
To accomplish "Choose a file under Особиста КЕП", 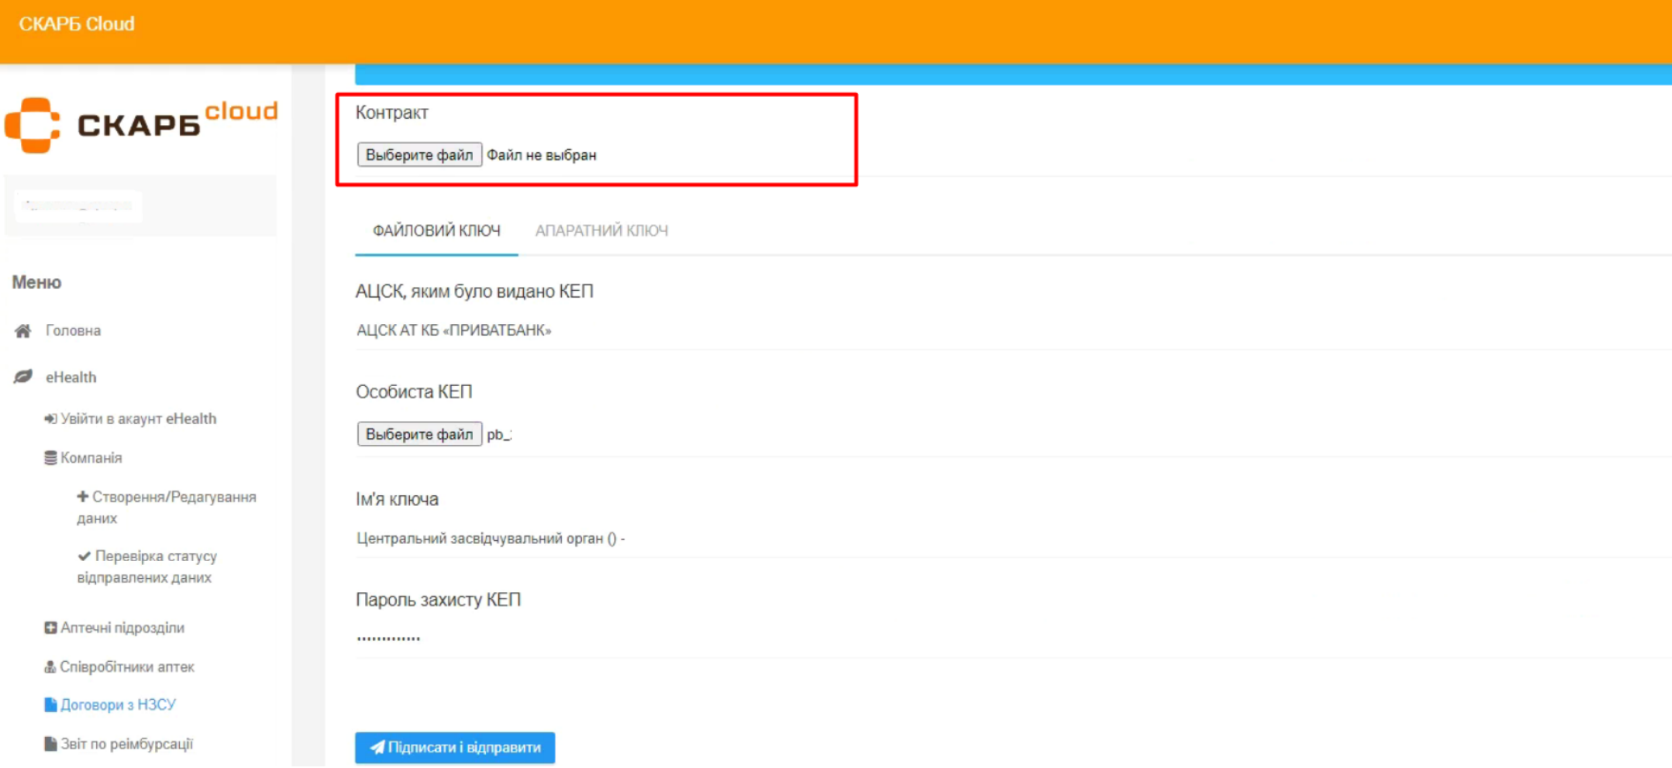I will 419,434.
